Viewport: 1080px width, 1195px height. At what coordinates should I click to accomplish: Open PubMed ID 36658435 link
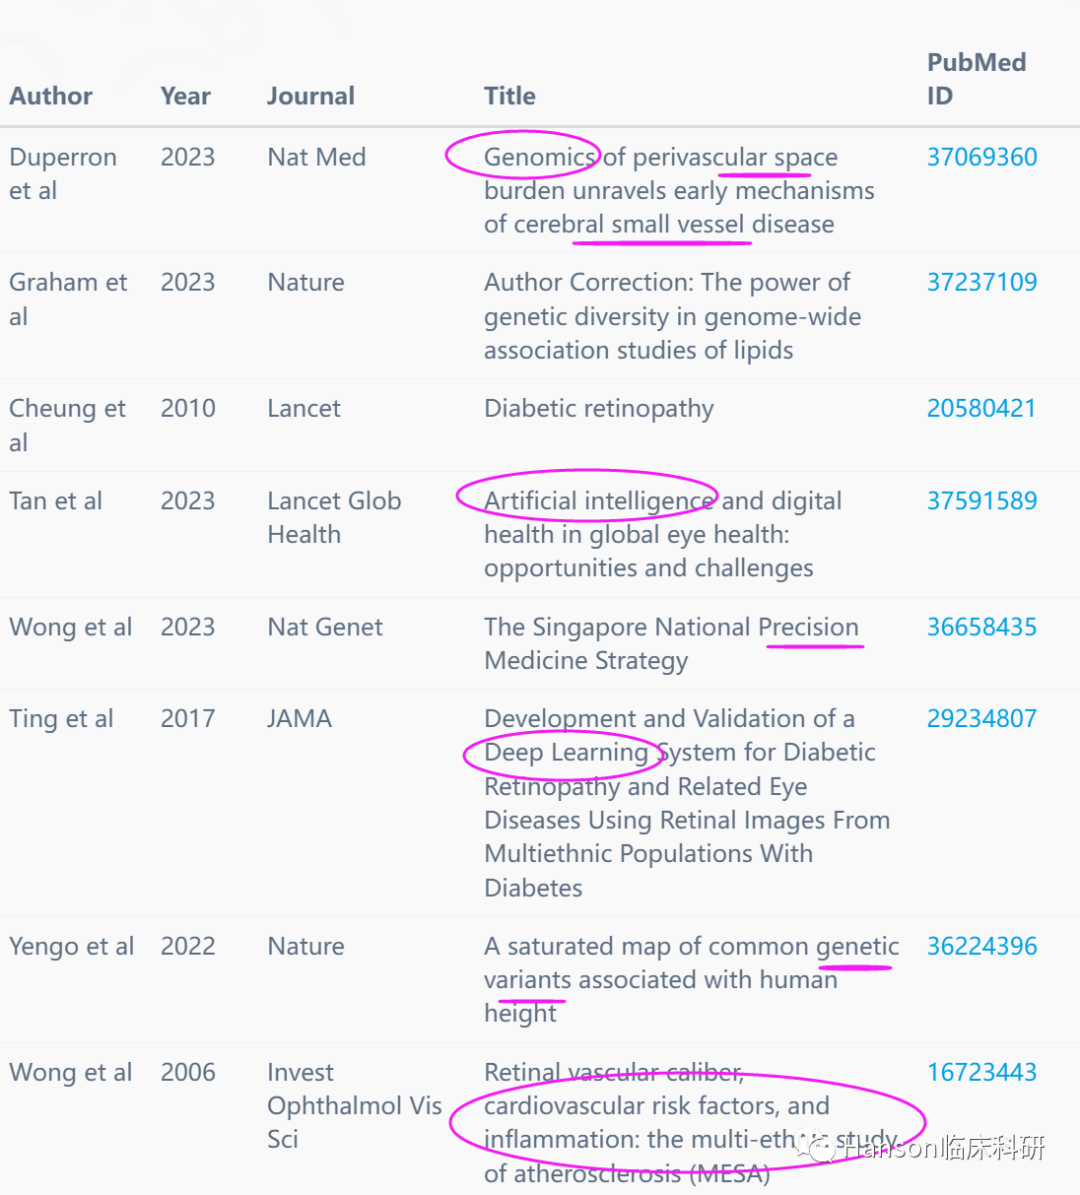point(982,626)
